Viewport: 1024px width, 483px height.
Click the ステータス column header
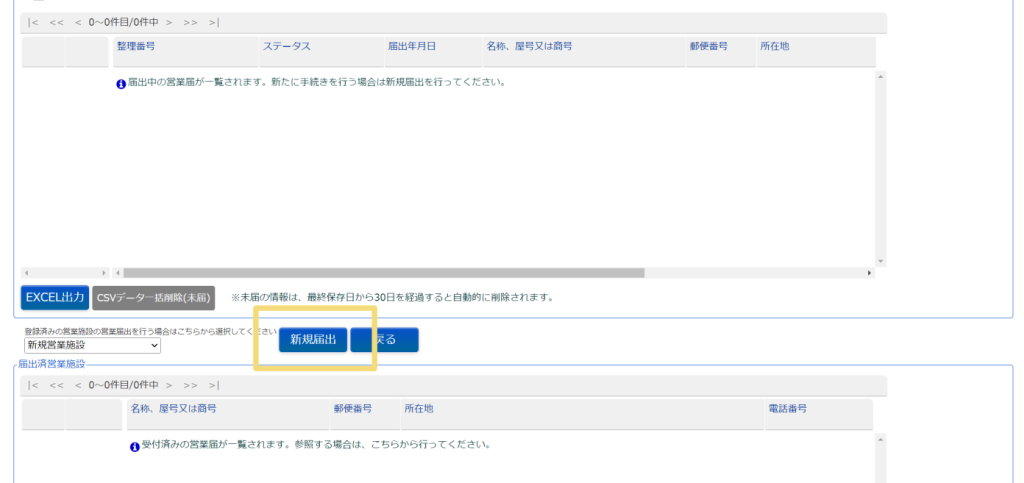(x=286, y=47)
